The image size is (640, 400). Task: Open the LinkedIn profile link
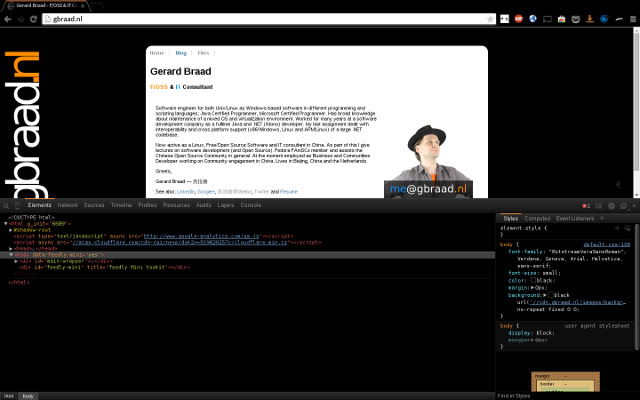(x=185, y=191)
